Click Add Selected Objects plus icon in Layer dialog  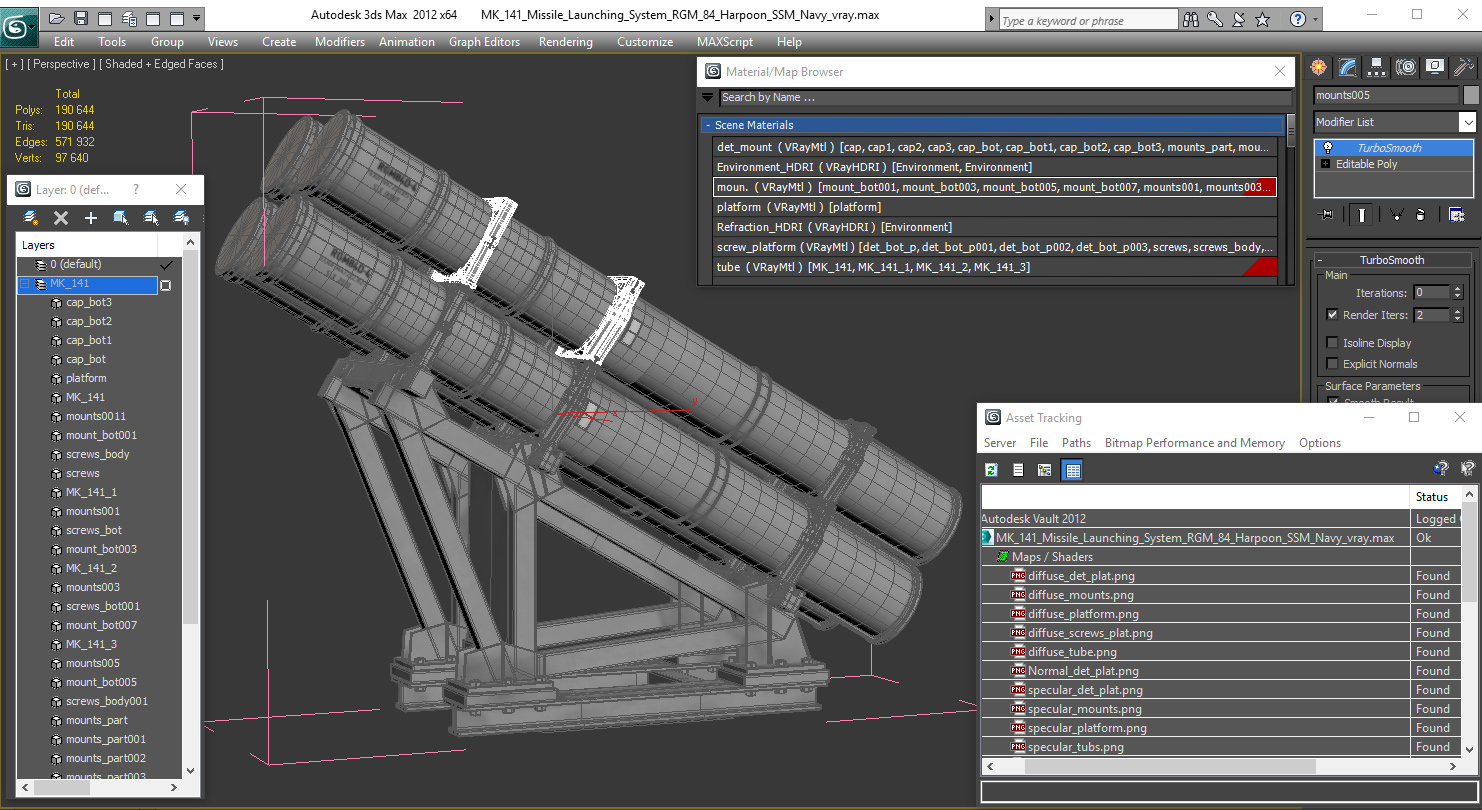tap(91, 218)
